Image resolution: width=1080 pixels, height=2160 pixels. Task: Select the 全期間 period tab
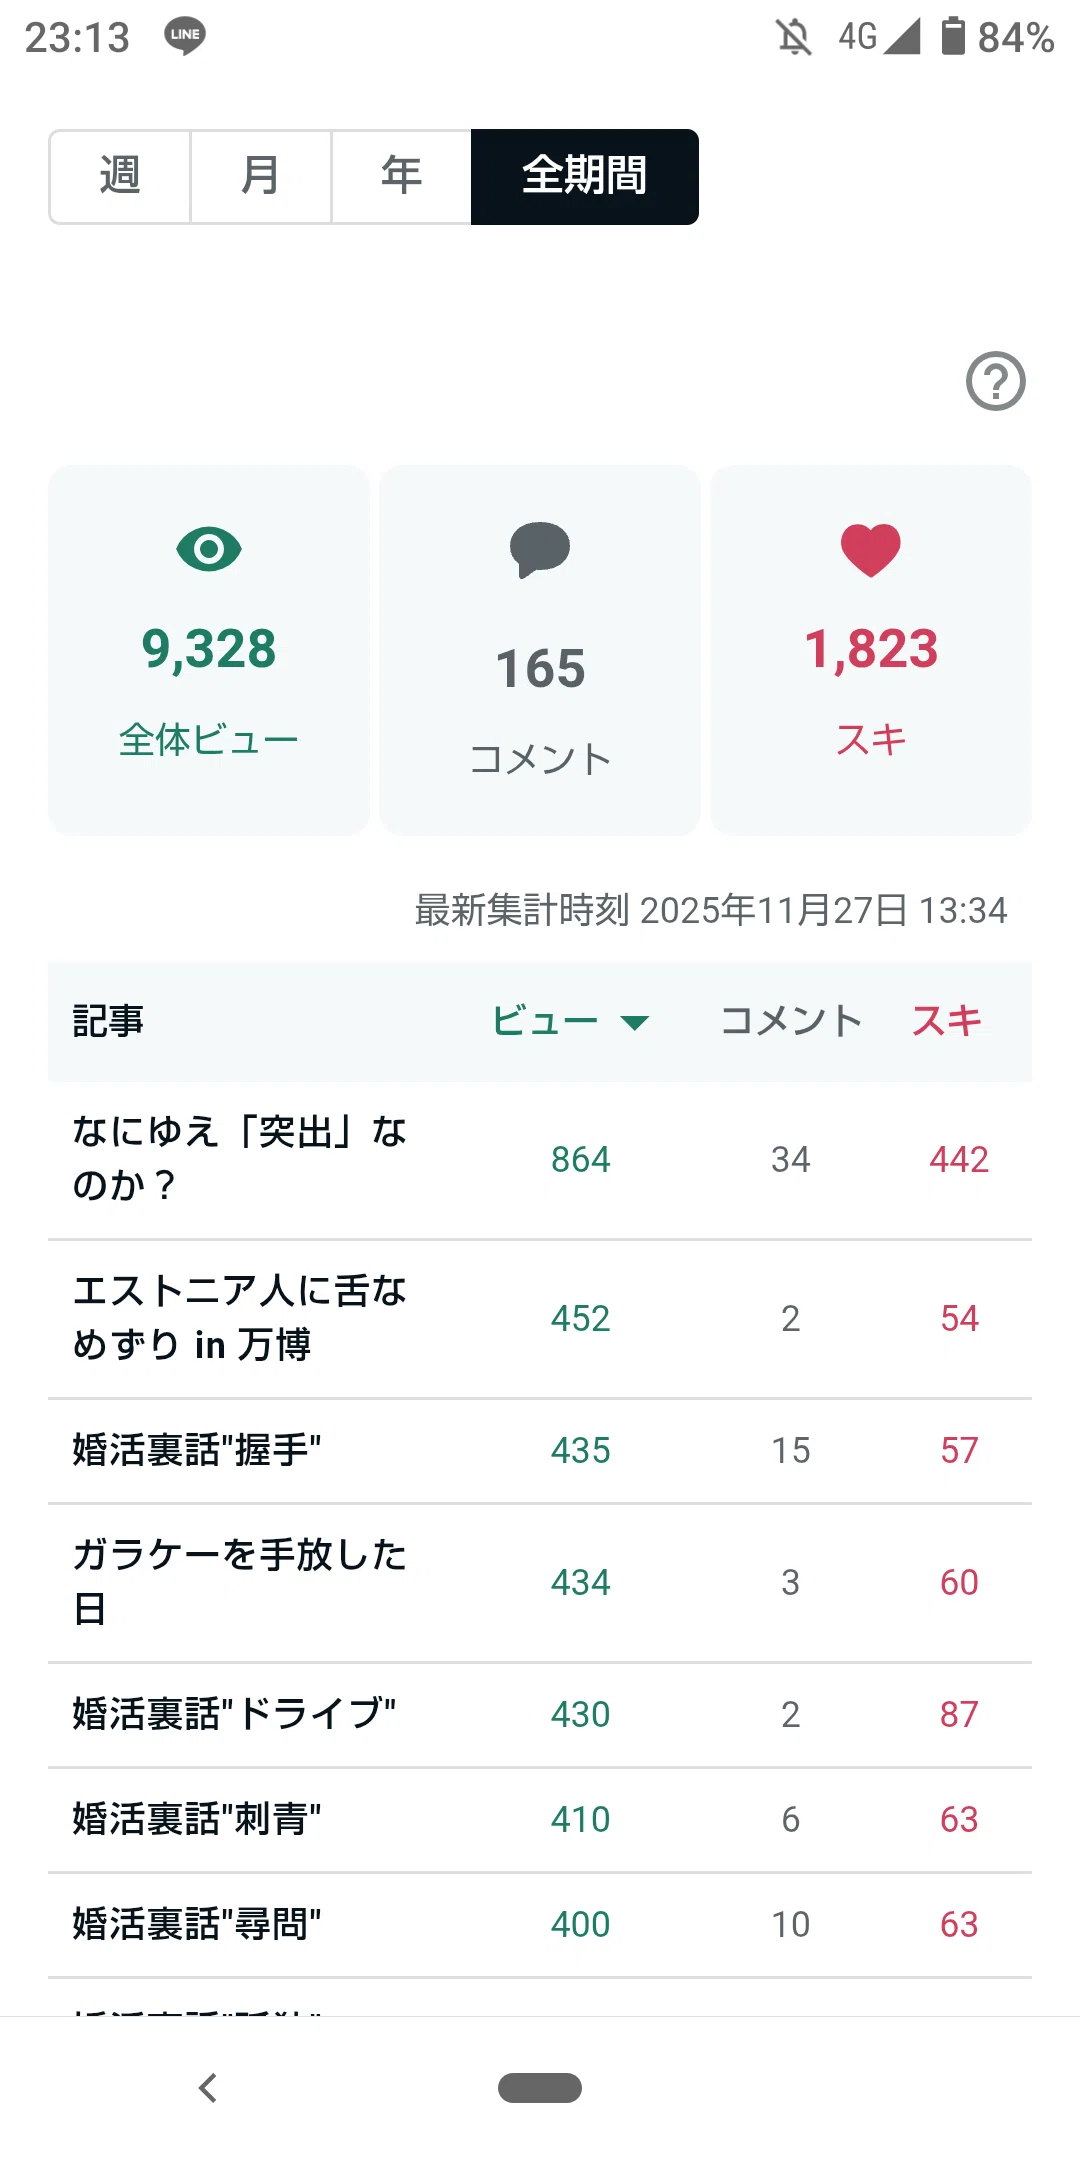pos(585,176)
